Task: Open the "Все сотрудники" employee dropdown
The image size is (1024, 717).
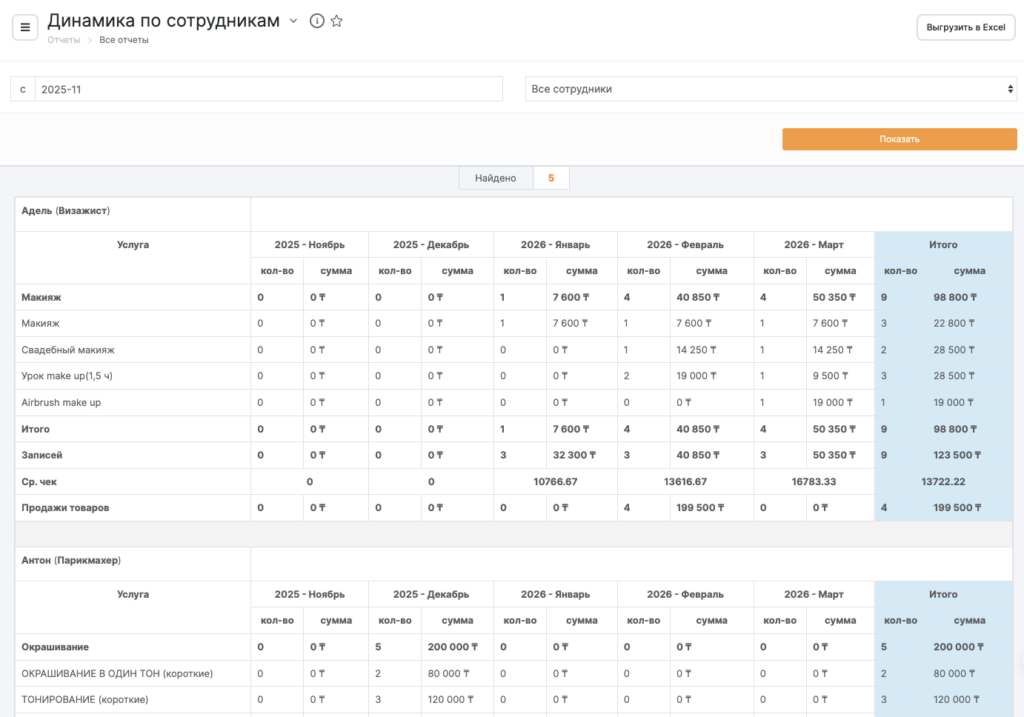Action: click(x=770, y=89)
